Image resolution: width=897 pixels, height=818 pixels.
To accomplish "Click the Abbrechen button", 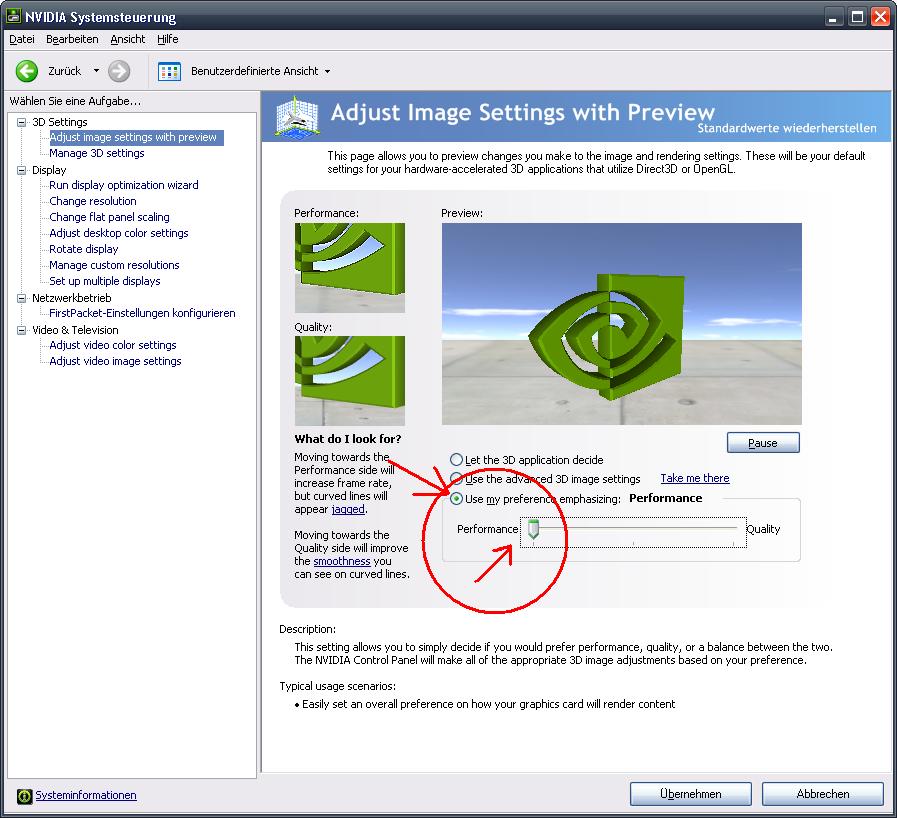I will pyautogui.click(x=823, y=794).
